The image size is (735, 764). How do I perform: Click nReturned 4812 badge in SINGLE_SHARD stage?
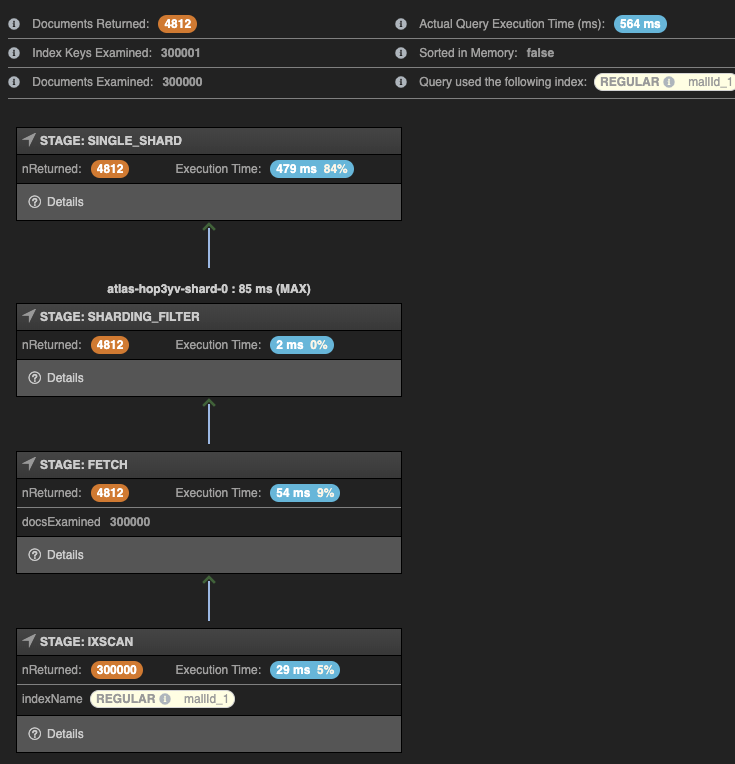110,169
